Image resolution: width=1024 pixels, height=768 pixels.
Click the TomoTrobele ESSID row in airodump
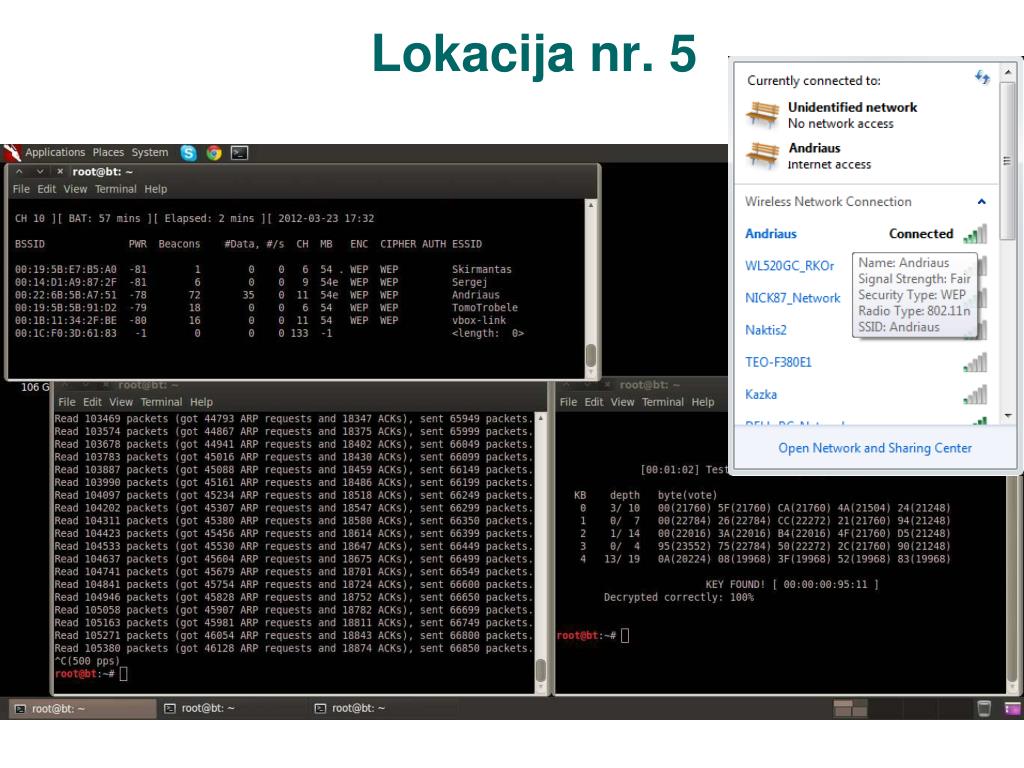[x=266, y=308]
